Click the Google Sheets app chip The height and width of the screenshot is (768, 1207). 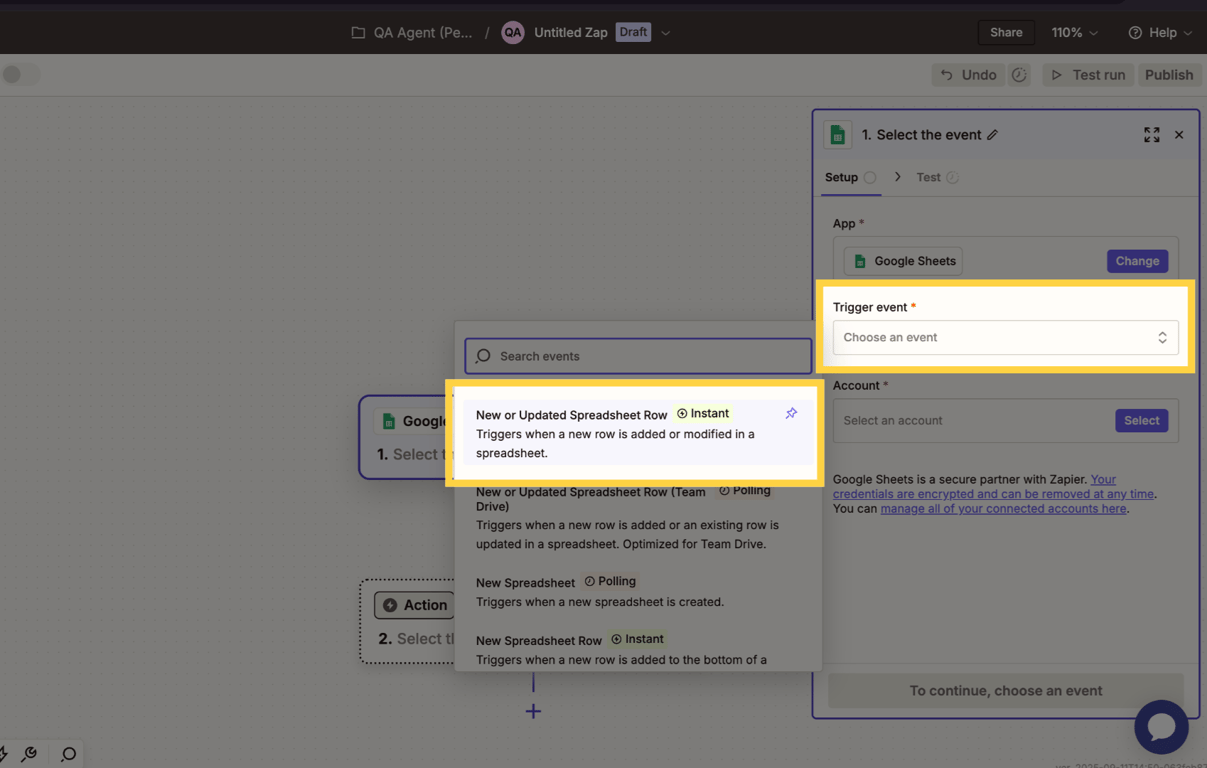pos(903,261)
